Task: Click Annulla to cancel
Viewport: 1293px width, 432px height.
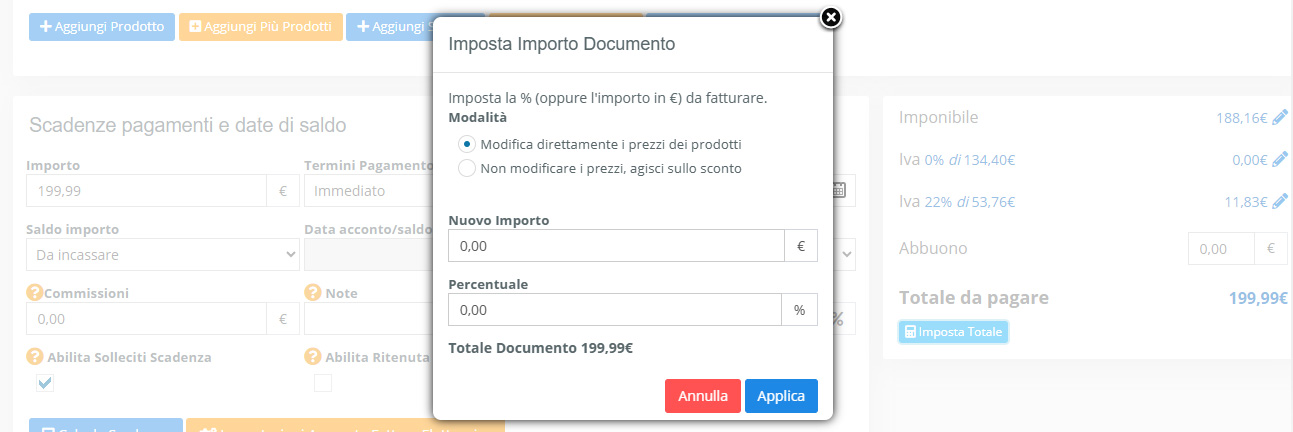Action: pyautogui.click(x=703, y=396)
